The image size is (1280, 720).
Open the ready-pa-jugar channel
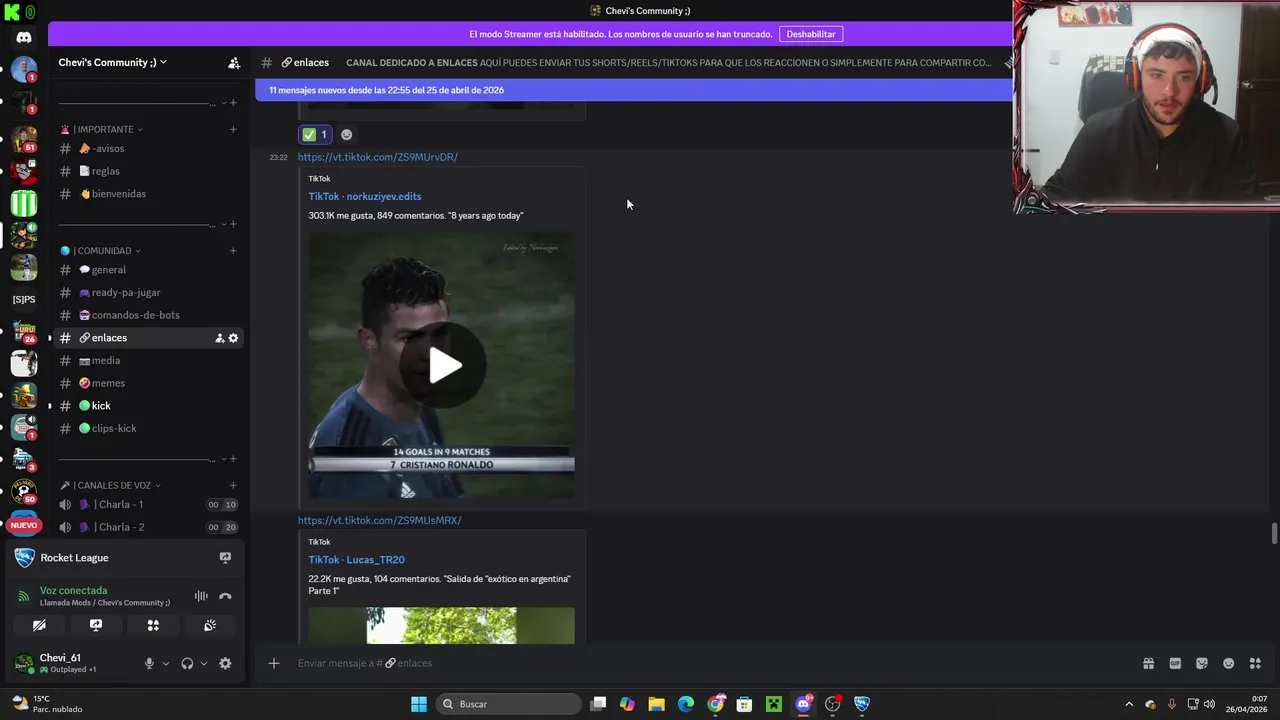coord(148,292)
